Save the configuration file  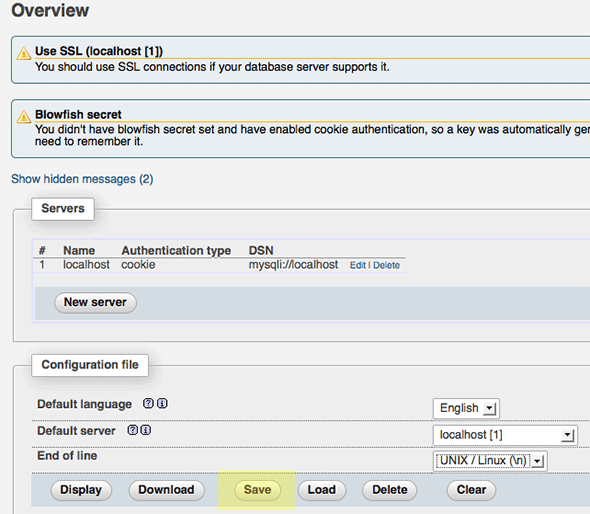coord(257,490)
